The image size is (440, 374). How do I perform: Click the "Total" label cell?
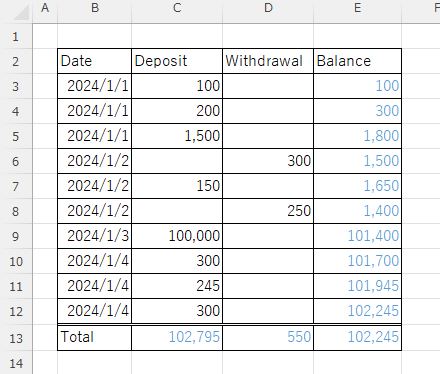click(95, 338)
